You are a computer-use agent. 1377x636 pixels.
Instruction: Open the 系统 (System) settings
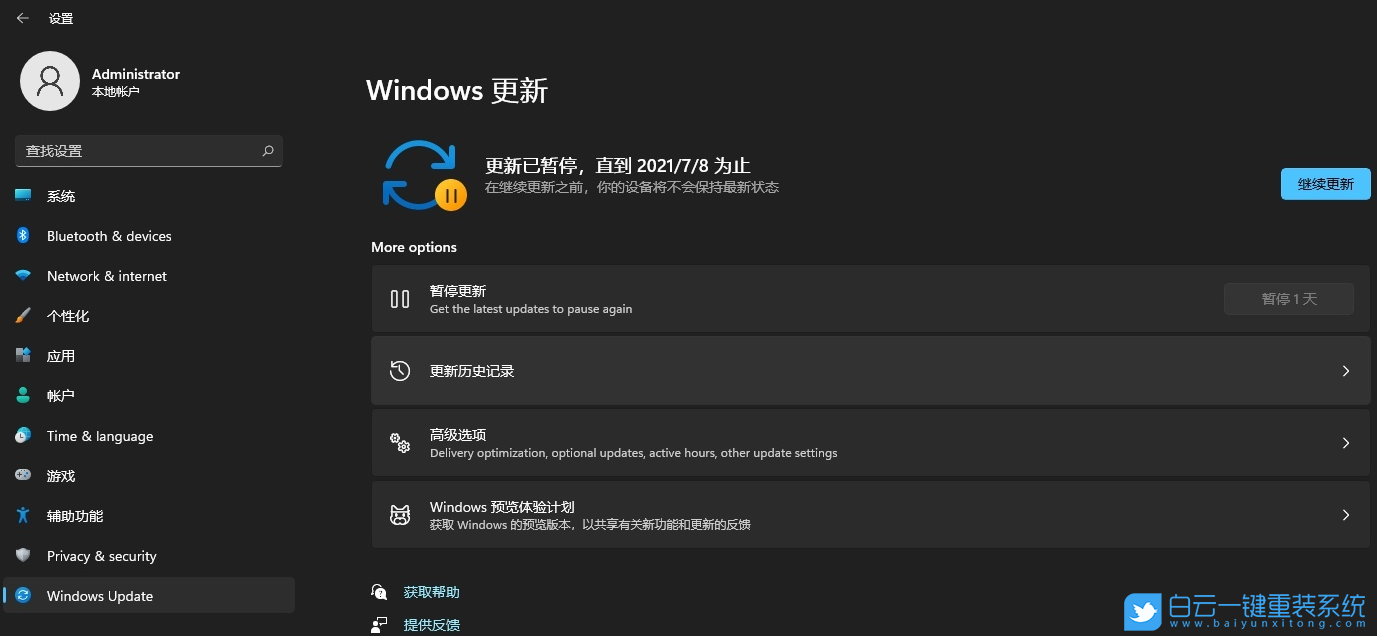[61, 195]
